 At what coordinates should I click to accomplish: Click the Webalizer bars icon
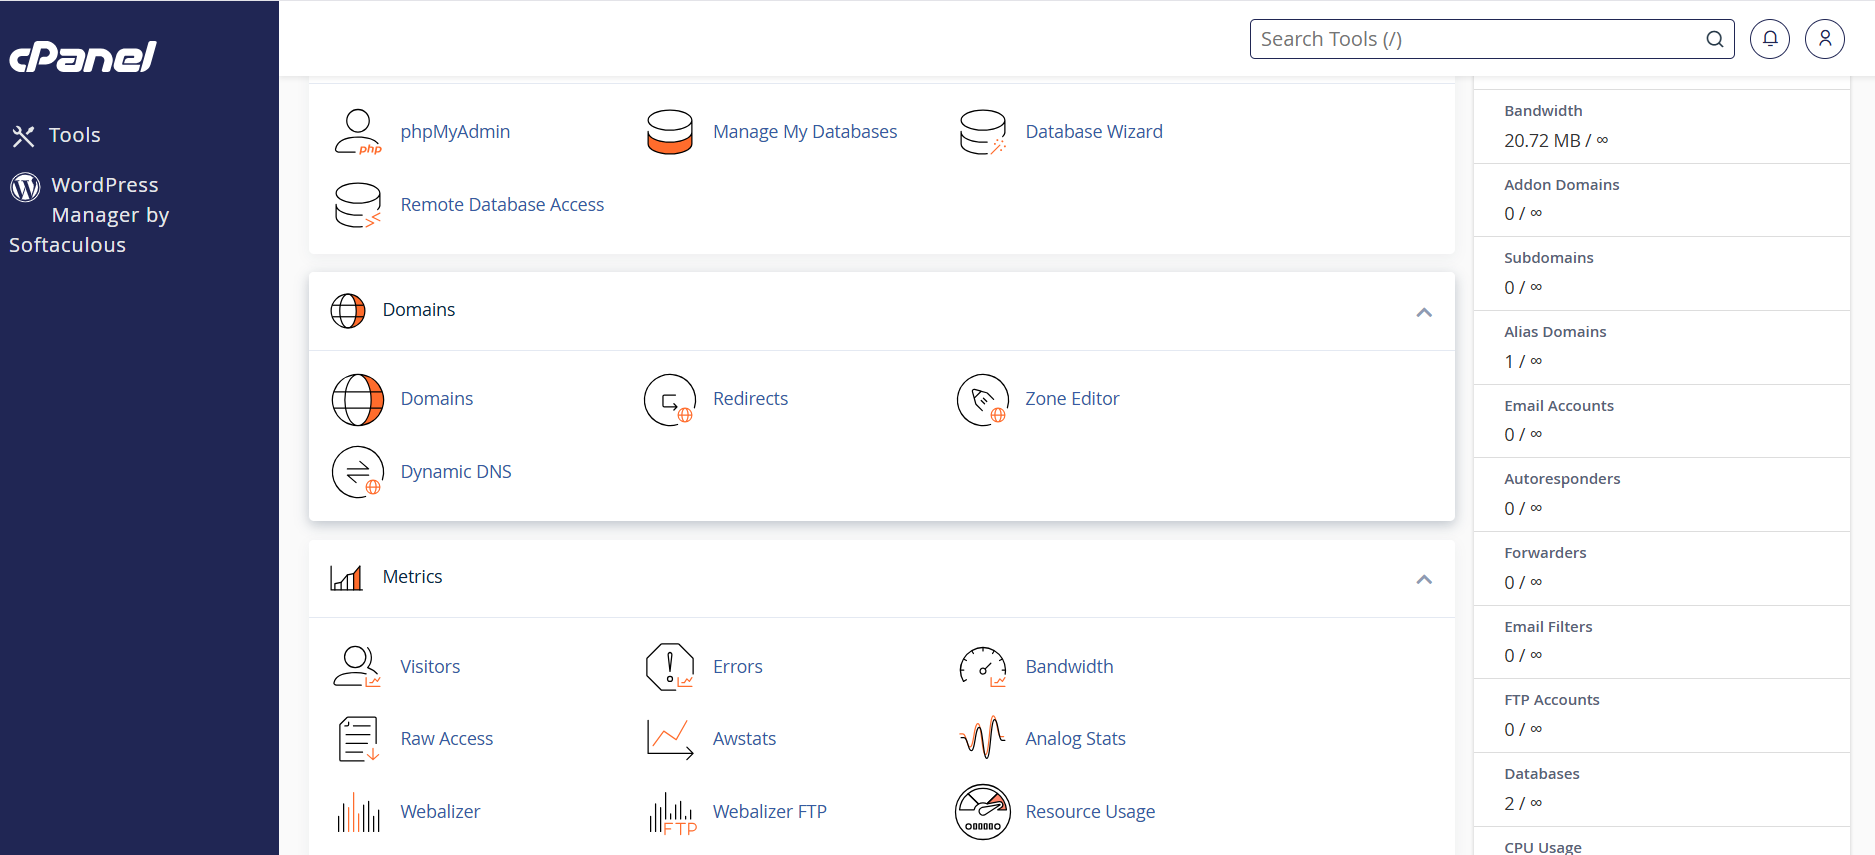click(x=358, y=812)
